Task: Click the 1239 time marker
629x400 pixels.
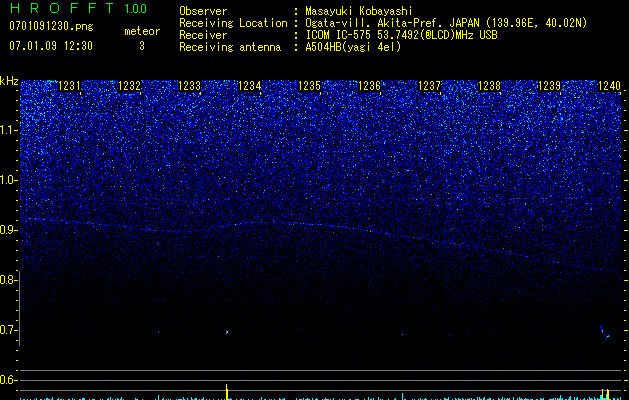Action: tap(549, 86)
